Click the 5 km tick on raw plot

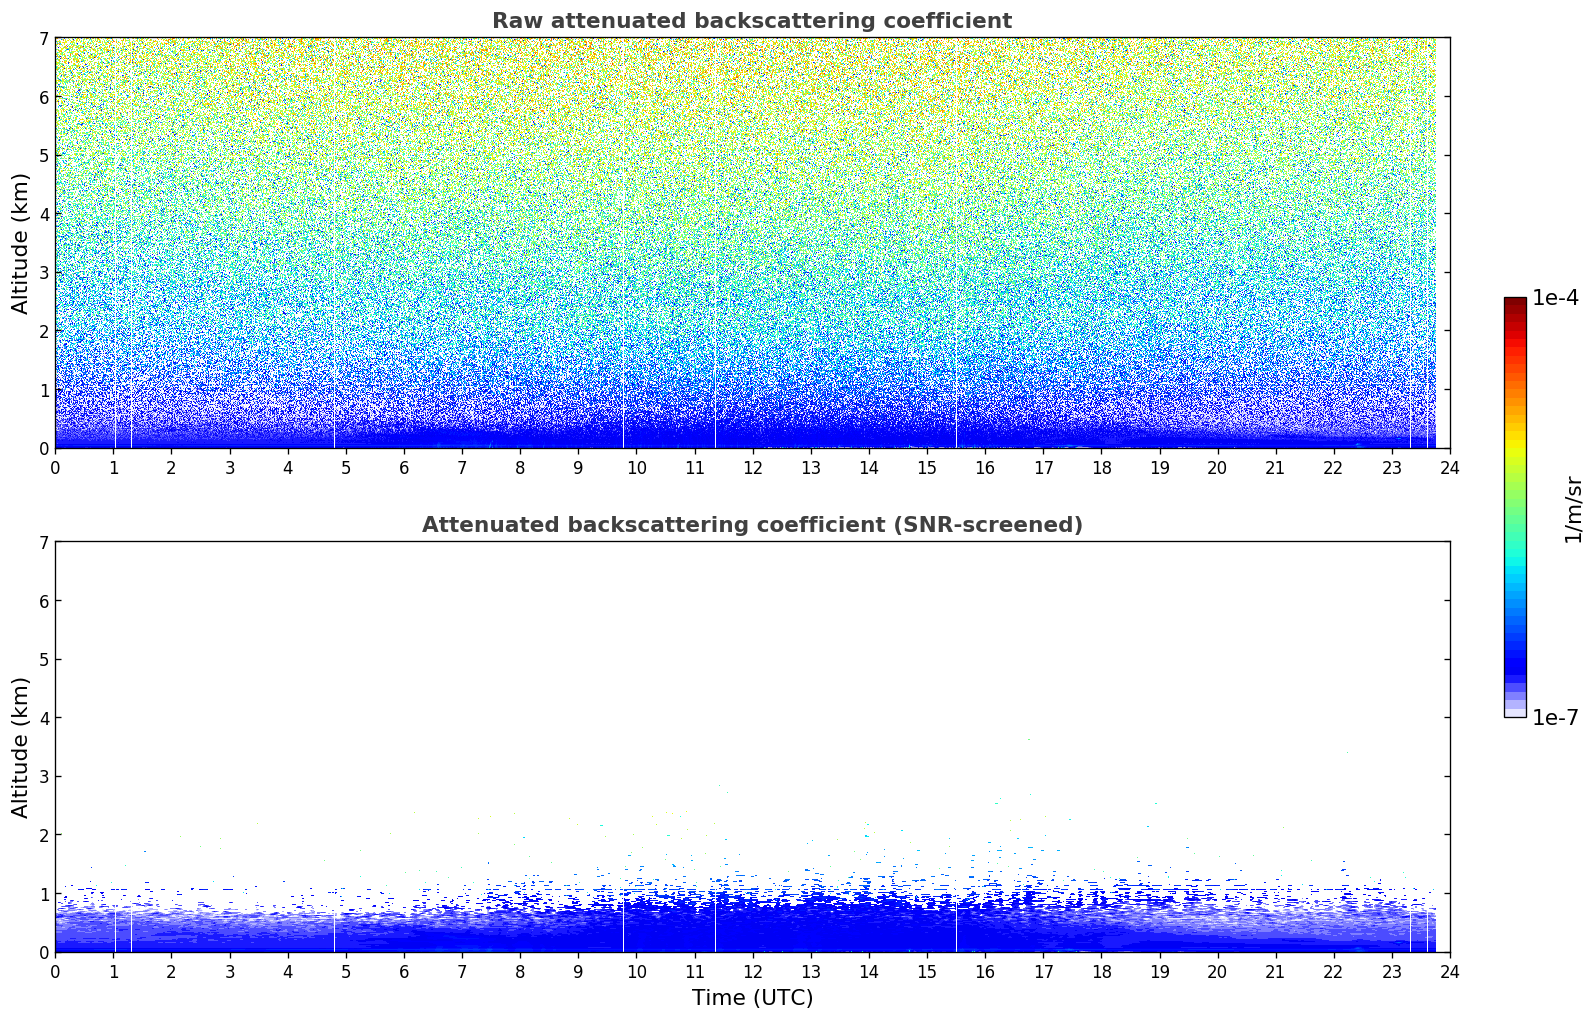click(43, 155)
